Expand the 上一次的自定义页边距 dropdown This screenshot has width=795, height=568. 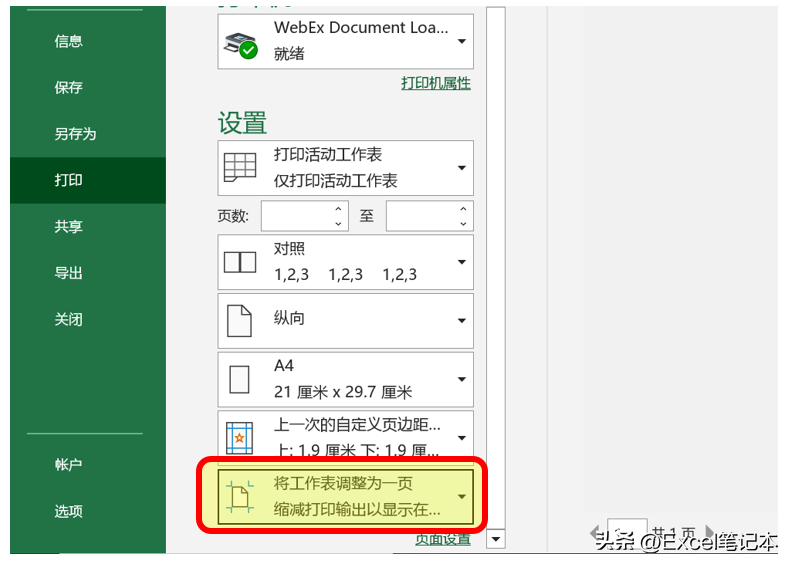coord(461,438)
